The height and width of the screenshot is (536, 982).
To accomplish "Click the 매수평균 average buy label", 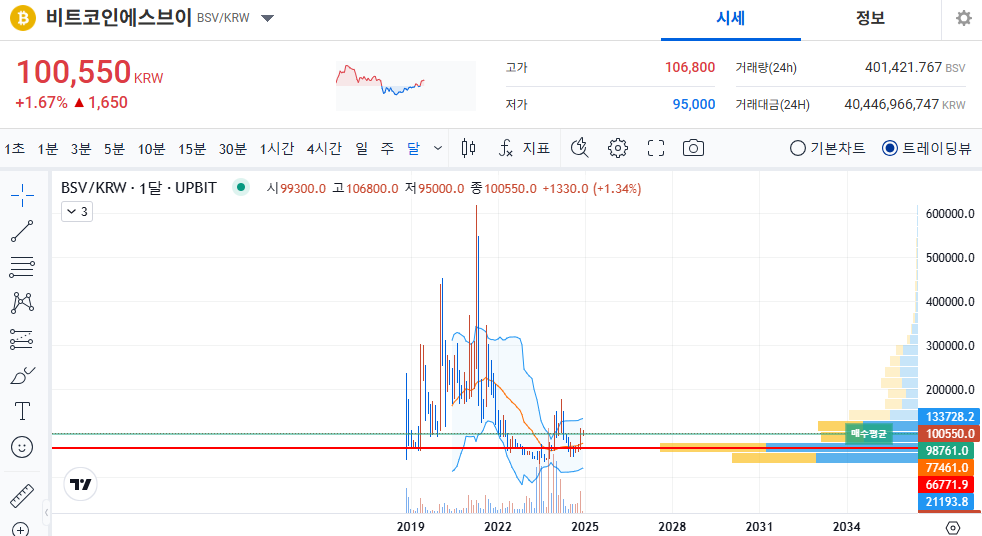I will 869,433.
